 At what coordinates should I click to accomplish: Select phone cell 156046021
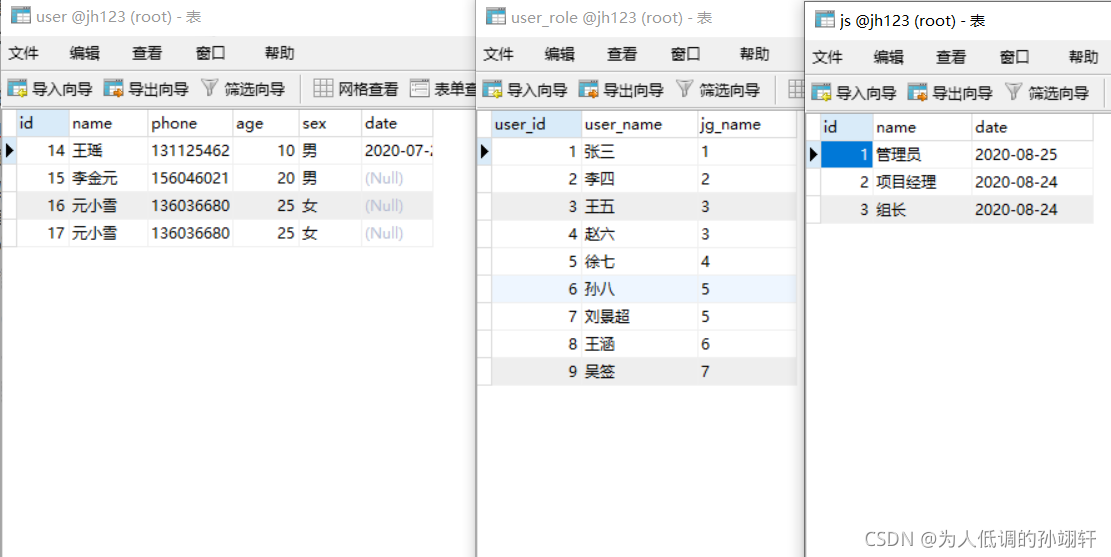(191, 178)
